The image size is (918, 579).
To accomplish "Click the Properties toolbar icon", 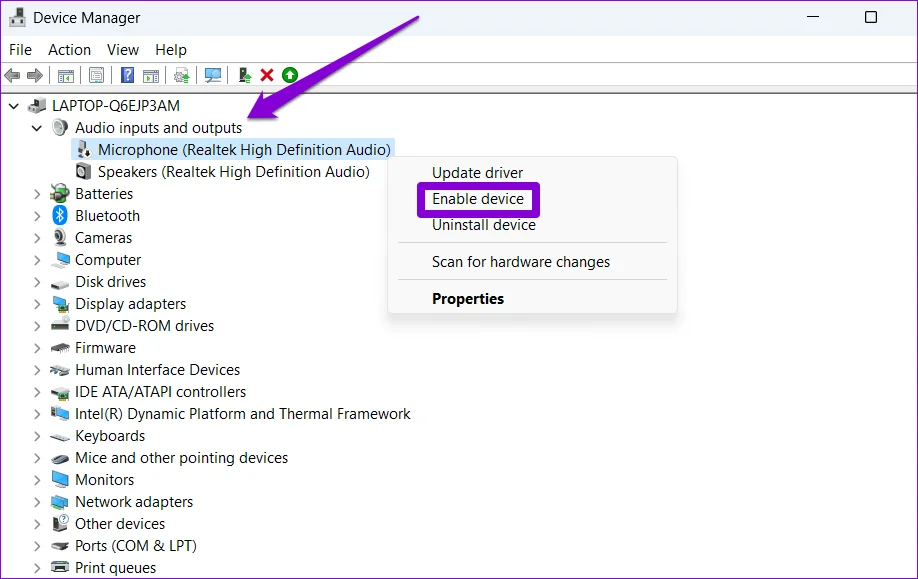I will (96, 75).
